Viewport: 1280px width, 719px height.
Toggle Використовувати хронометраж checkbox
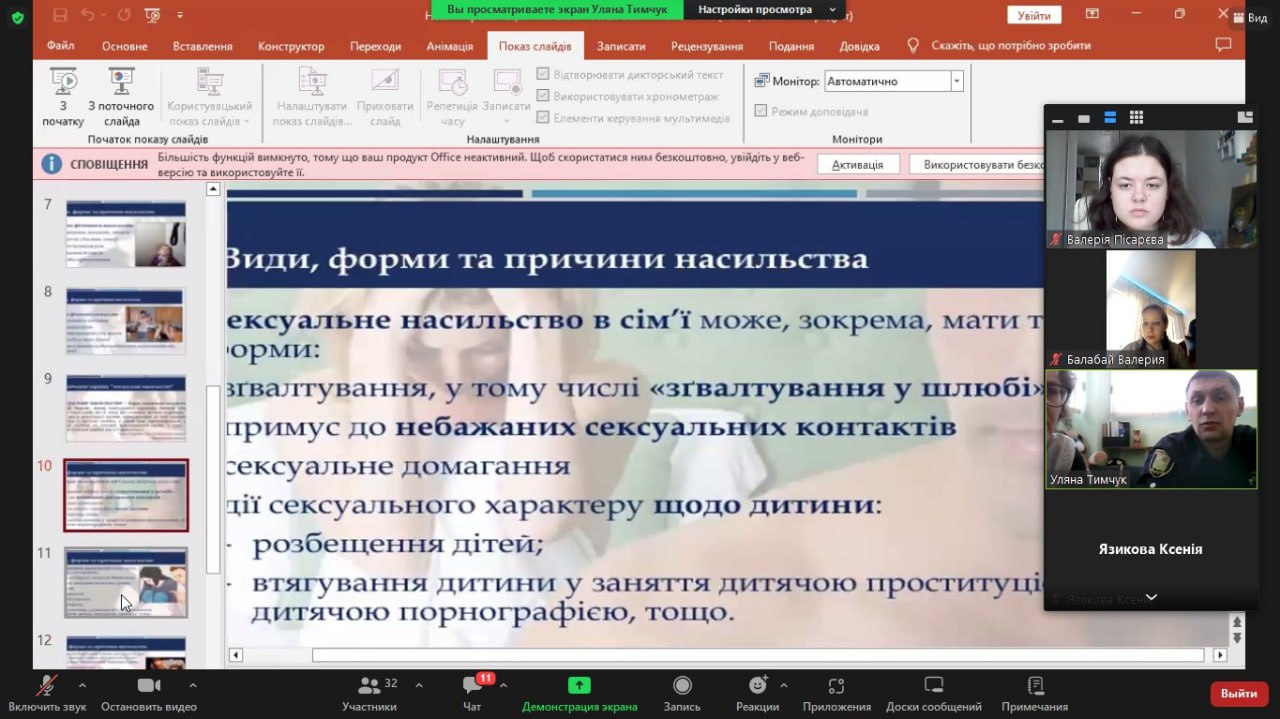(x=543, y=96)
